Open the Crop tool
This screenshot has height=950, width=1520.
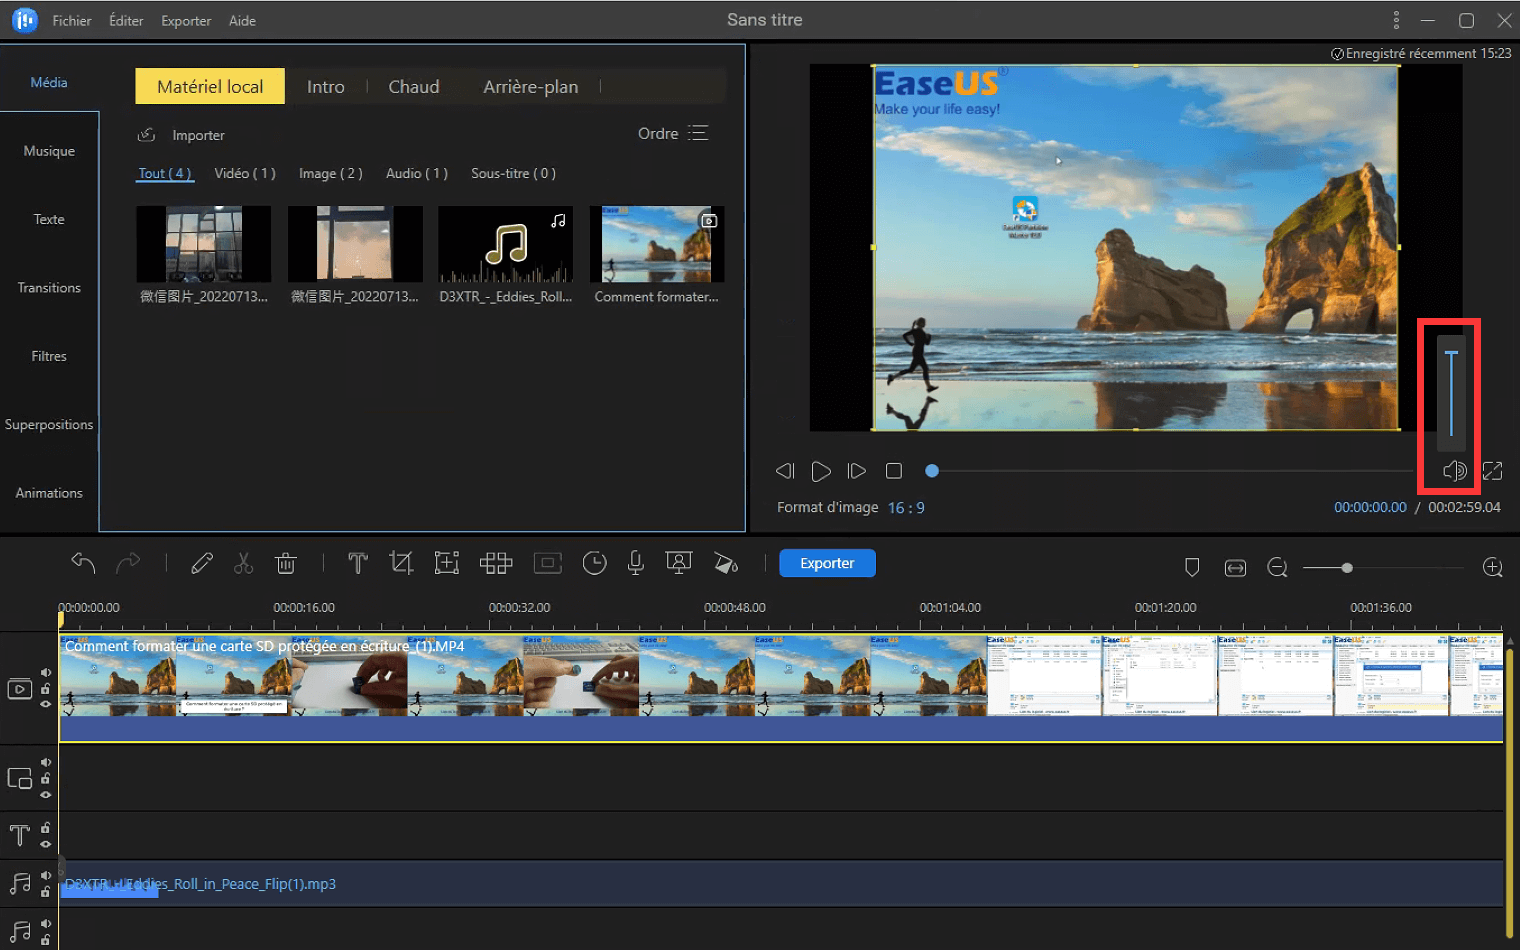(401, 563)
